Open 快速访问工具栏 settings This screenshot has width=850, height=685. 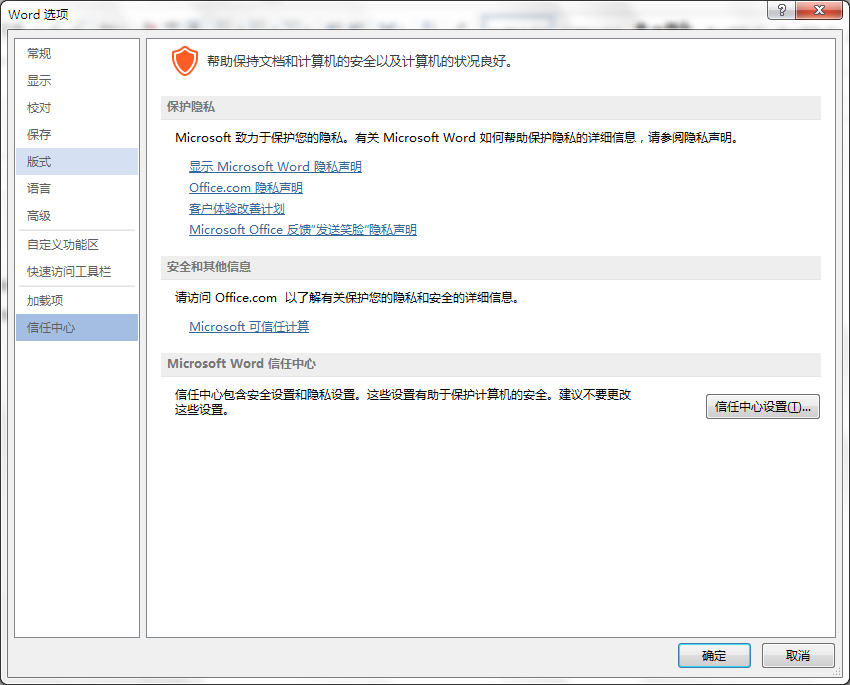pyautogui.click(x=76, y=272)
